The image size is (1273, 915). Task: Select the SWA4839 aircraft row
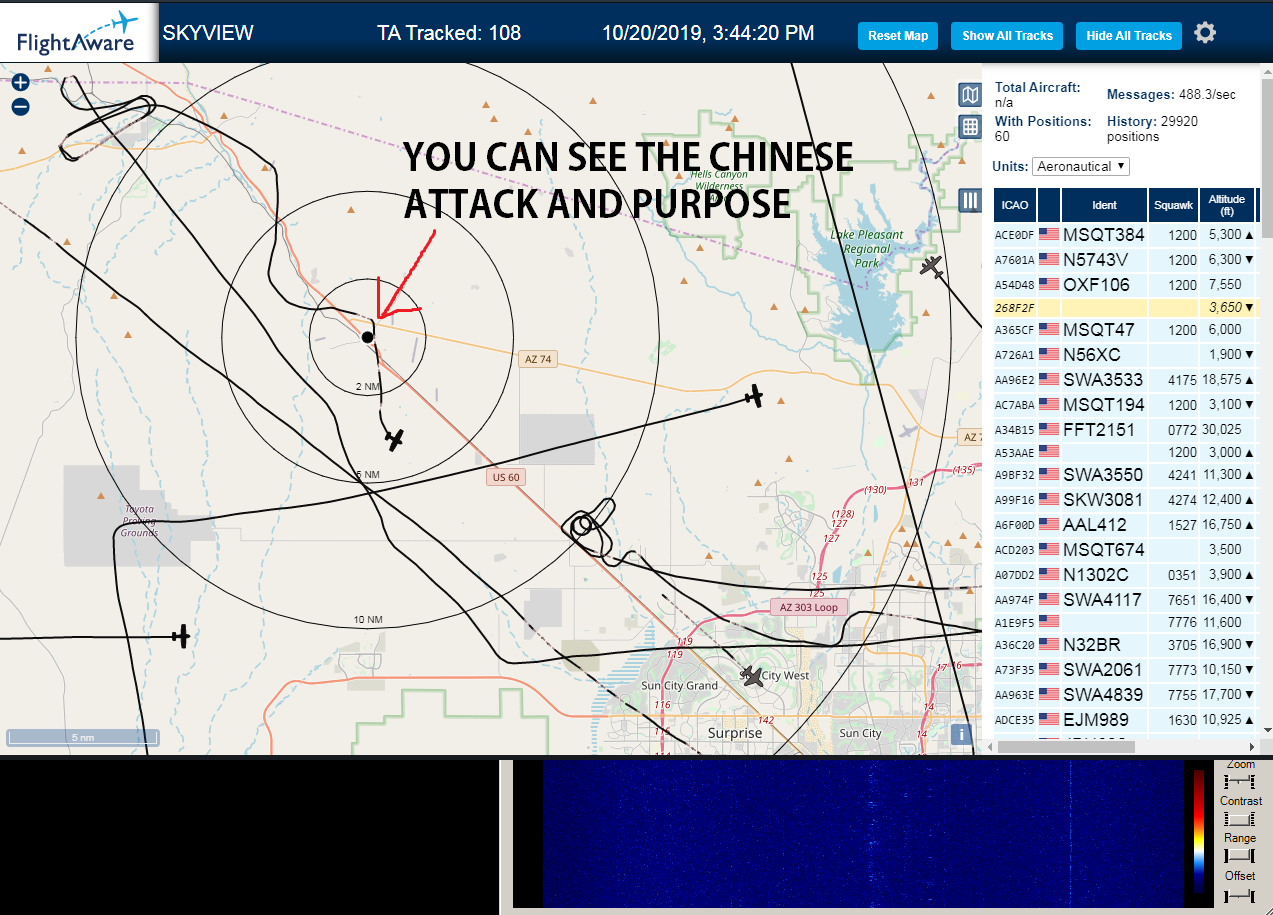[x=1125, y=694]
